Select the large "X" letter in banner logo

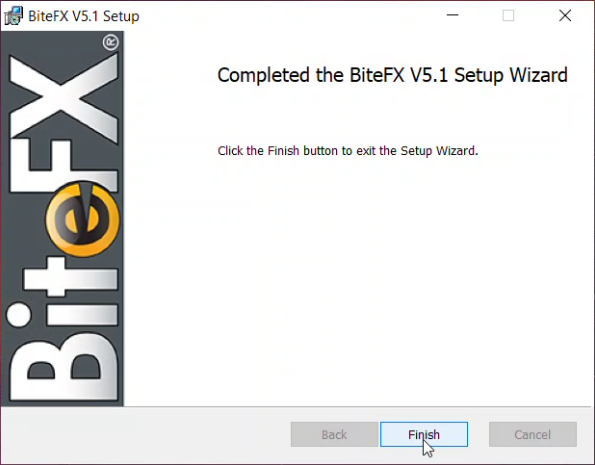click(x=63, y=98)
